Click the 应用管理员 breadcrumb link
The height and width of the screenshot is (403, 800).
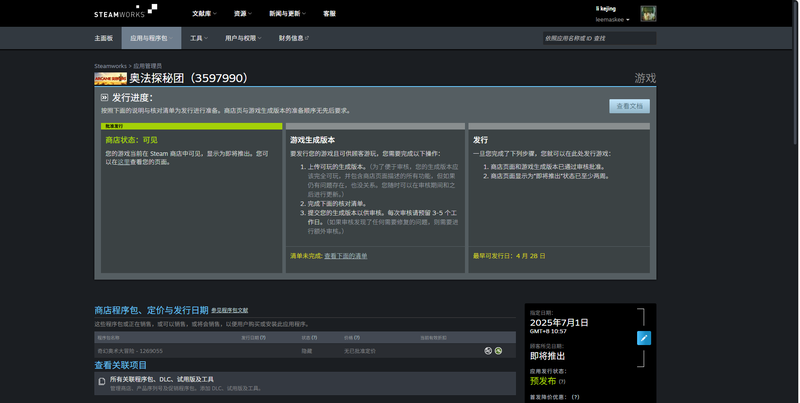pyautogui.click(x=147, y=66)
